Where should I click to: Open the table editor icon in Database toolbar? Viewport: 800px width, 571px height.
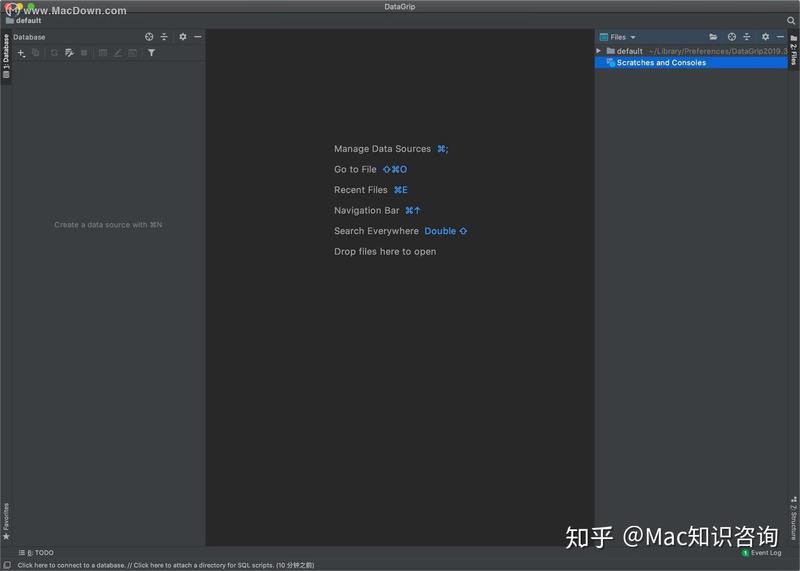pos(103,53)
